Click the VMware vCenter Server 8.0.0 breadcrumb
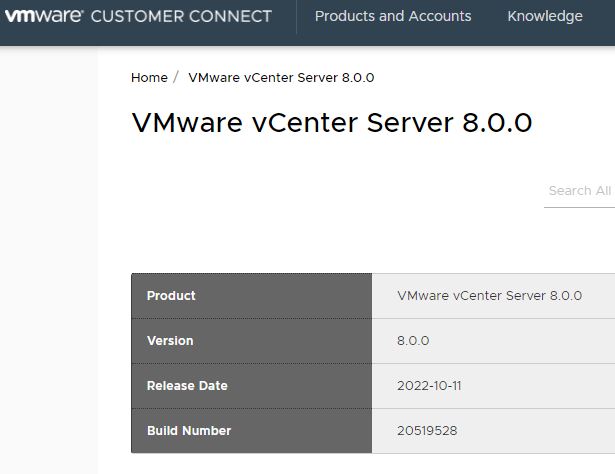The image size is (615, 474). tap(281, 78)
